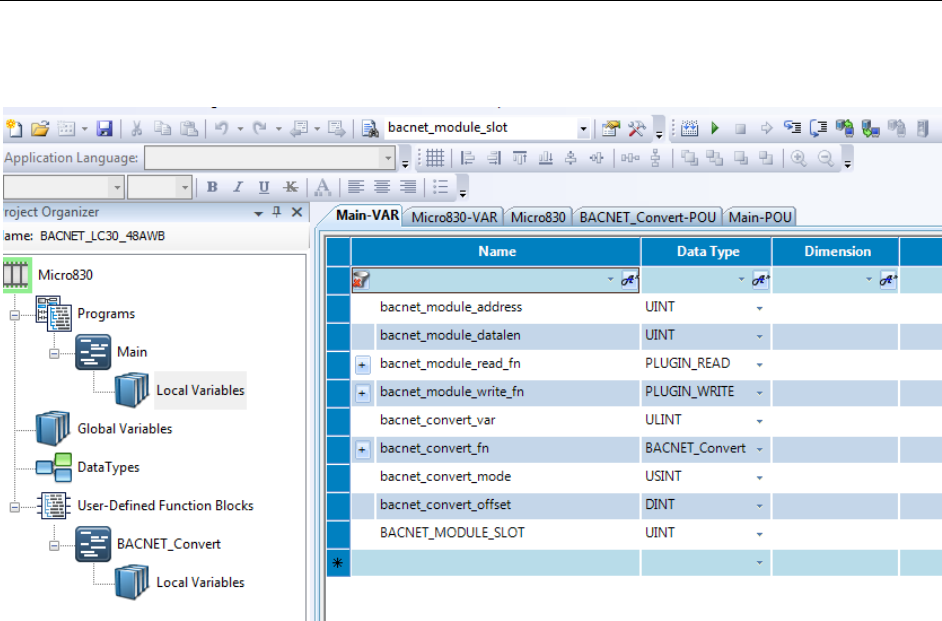Image resolution: width=942 pixels, height=621 pixels.
Task: Toggle the grid display icon
Action: pyautogui.click(x=434, y=158)
